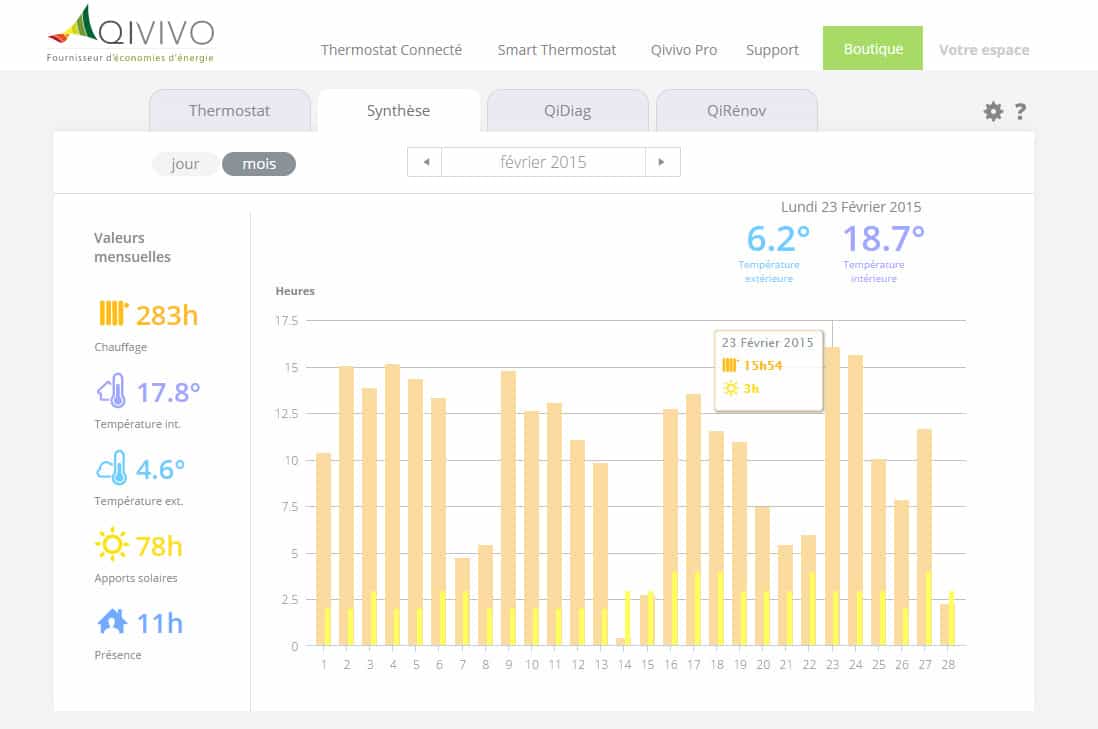Select the heating bar for day 7
1098x729 pixels.
click(x=462, y=602)
